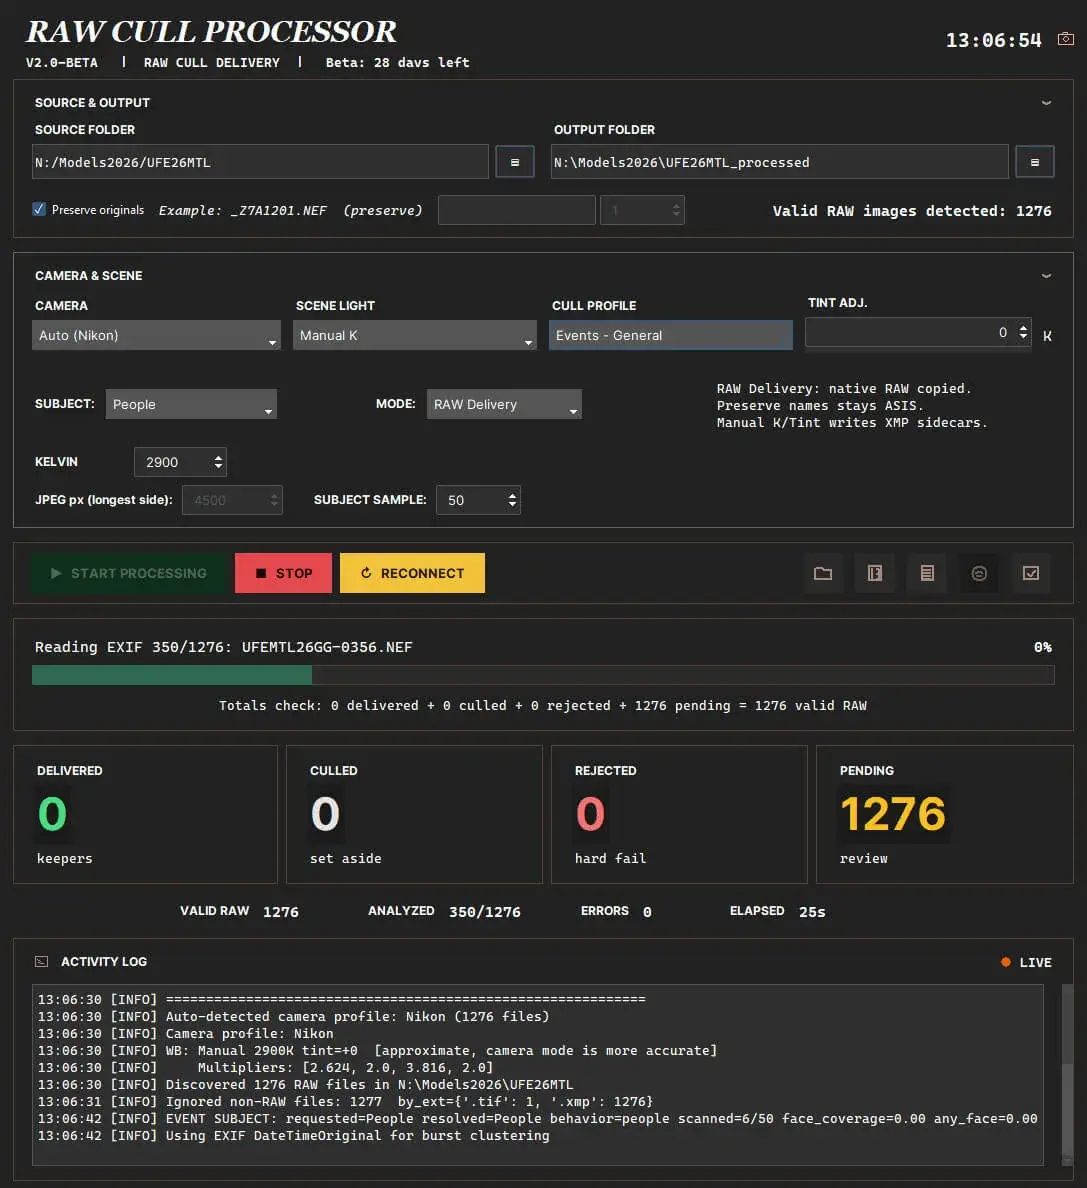Click the 'Totals check' summary line
Viewport: 1087px width, 1188px height.
pos(542,705)
